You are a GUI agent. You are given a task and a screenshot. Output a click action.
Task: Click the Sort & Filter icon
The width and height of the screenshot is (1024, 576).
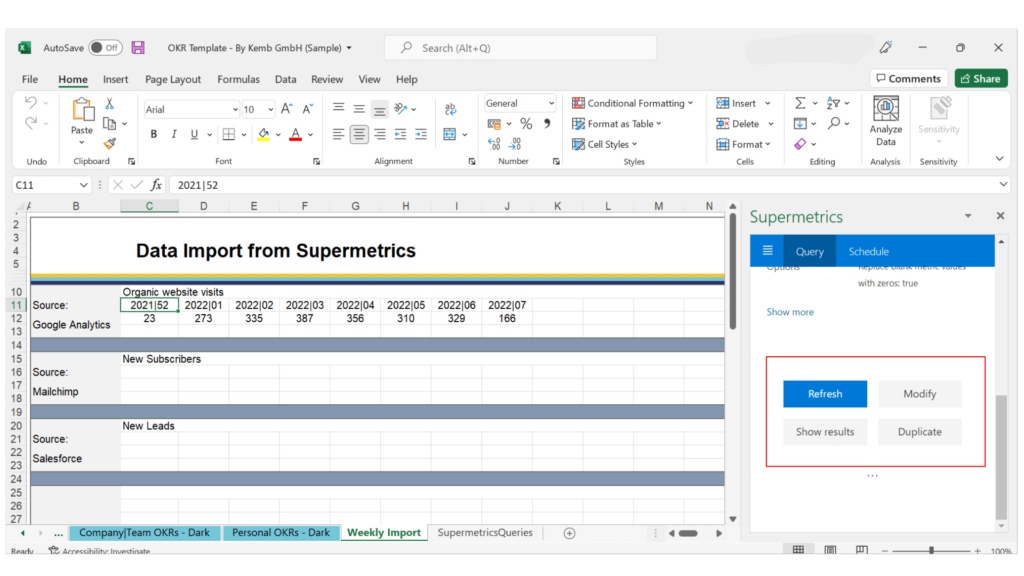[833, 103]
